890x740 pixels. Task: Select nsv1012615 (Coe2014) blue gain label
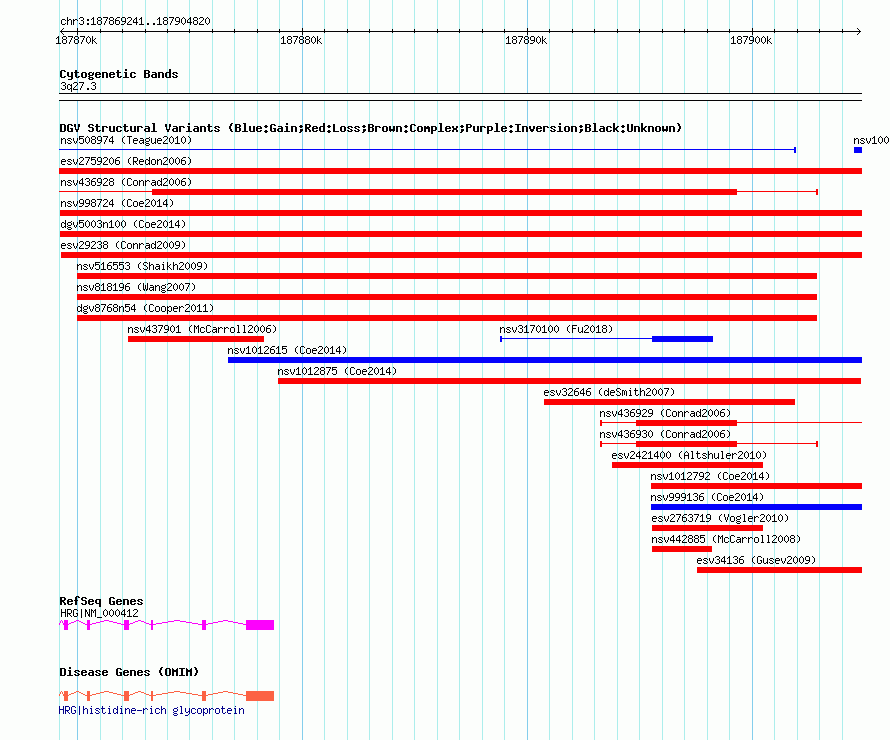coord(287,350)
